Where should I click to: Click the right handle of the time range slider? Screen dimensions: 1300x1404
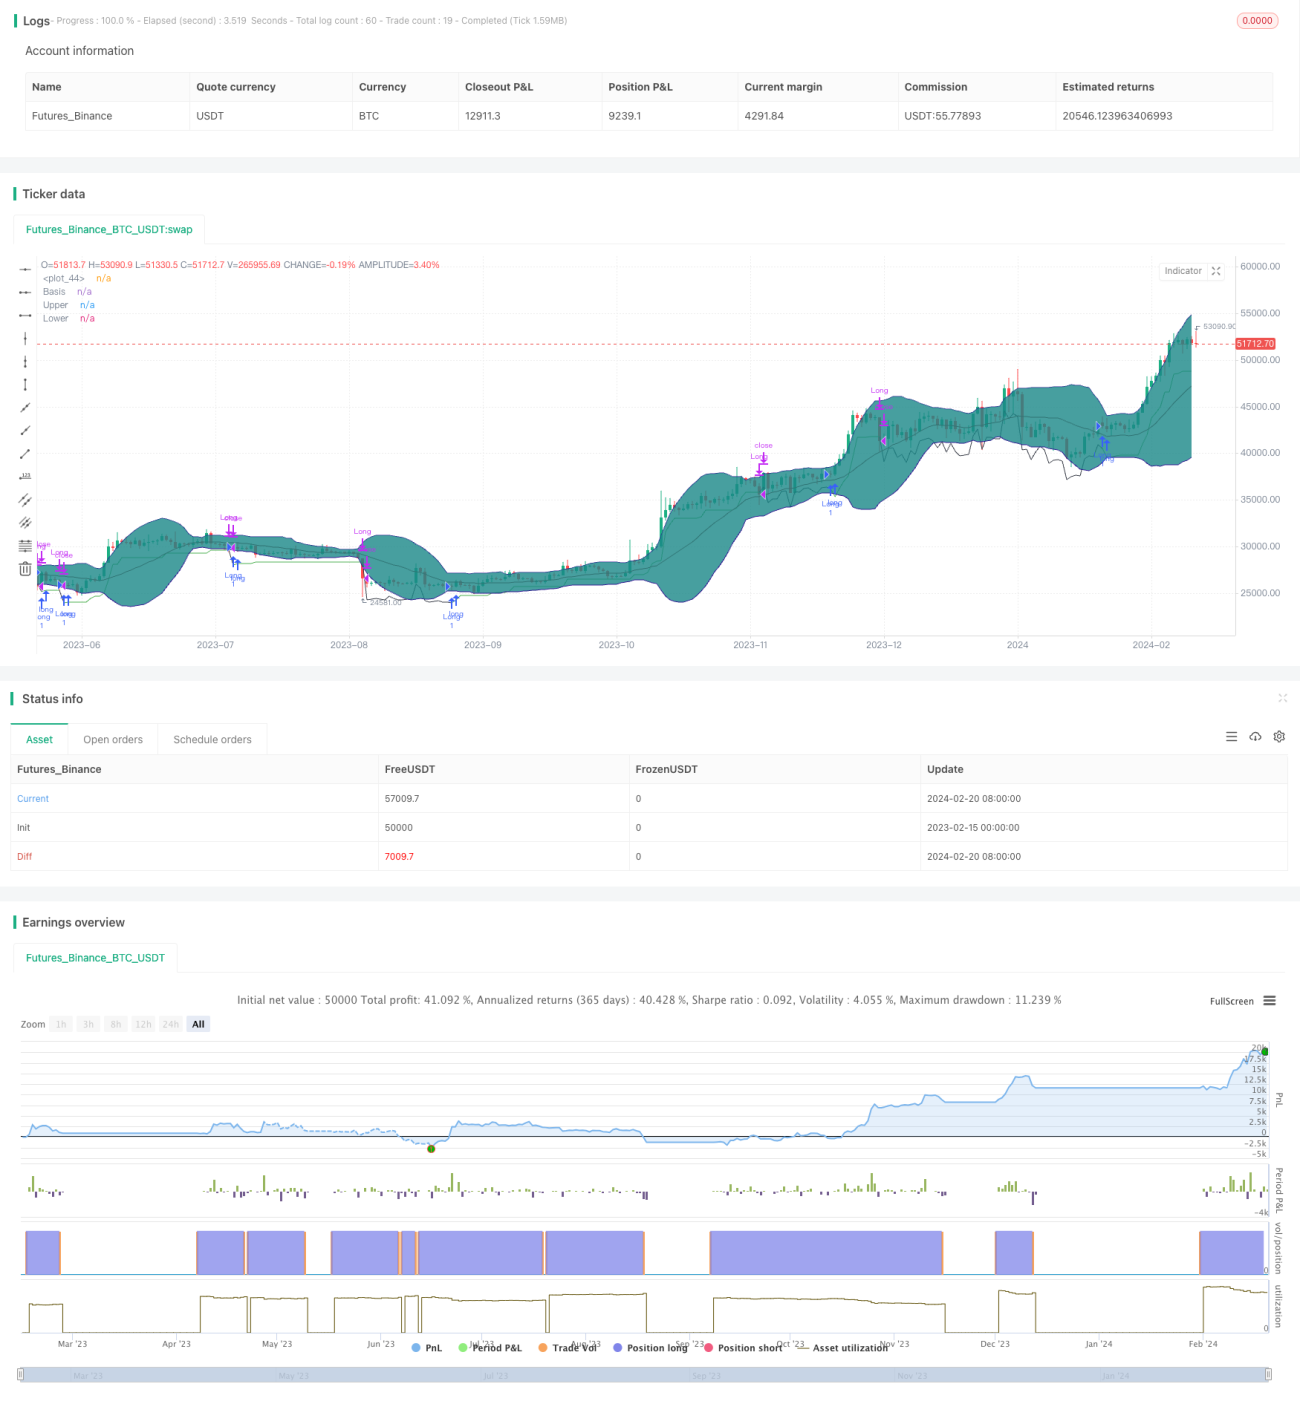point(1268,1375)
